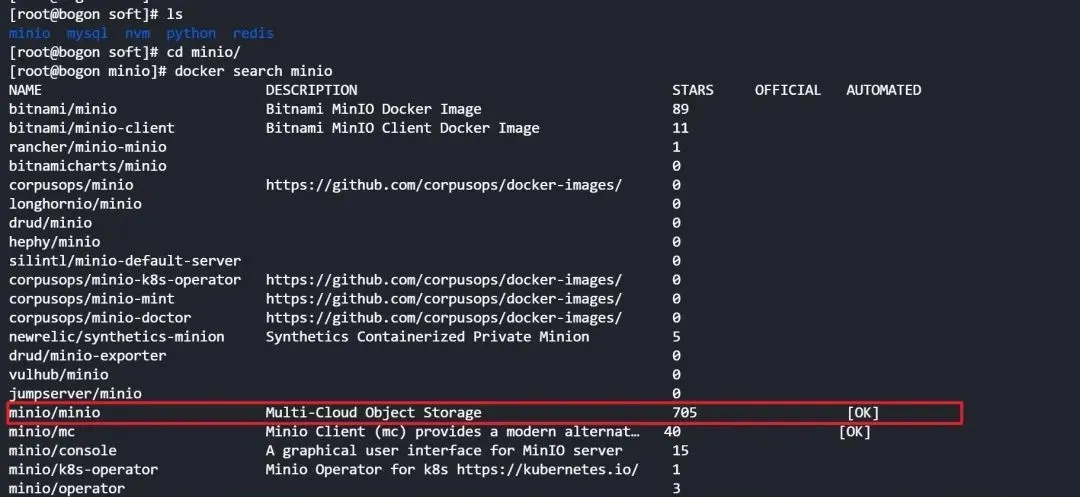1080x497 pixels.
Task: Open the GitHub URL in the corpusops/minio-doctor row
Action: pyautogui.click(x=444, y=318)
